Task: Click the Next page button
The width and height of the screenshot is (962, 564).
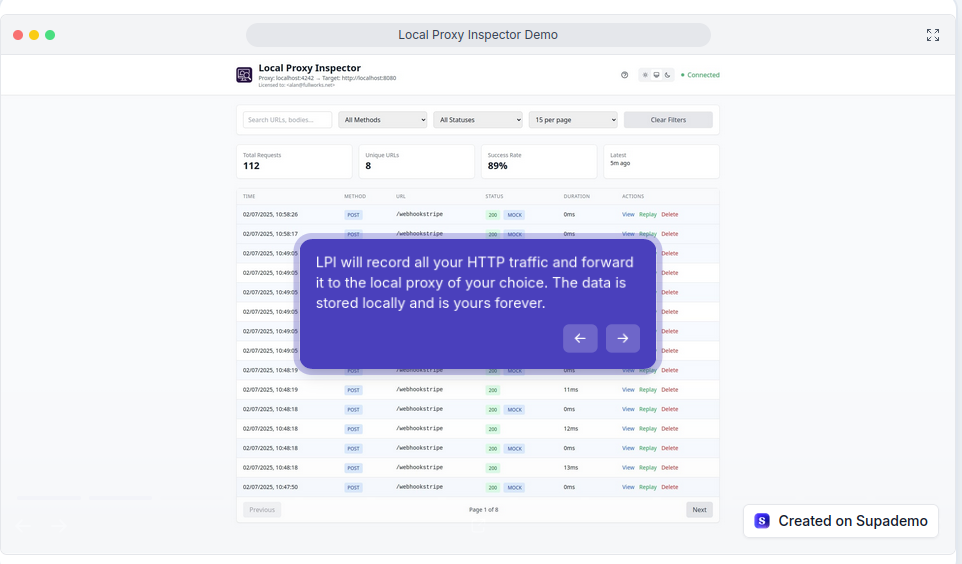Action: 699,509
